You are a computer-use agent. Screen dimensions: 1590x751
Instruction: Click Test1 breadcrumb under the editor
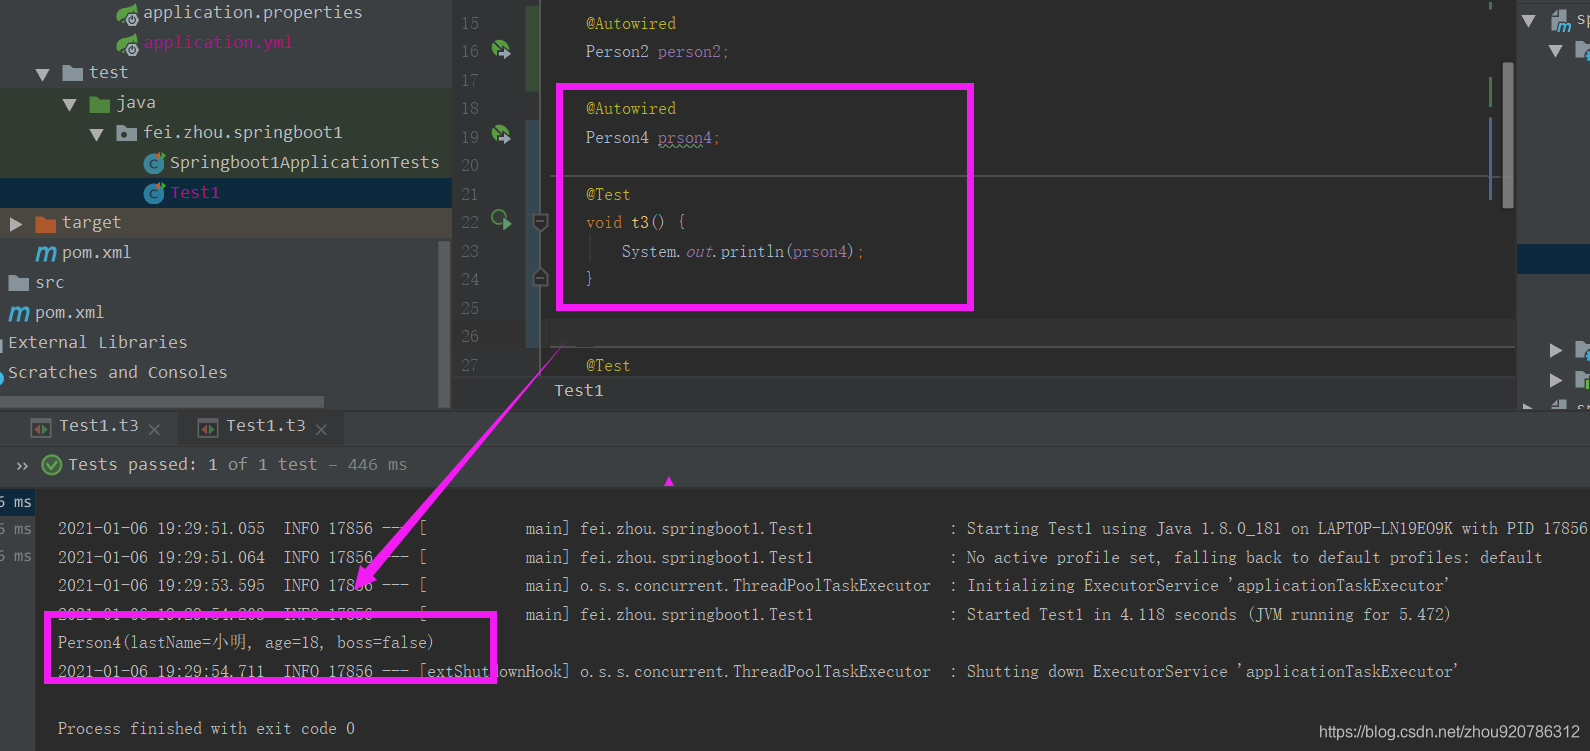tap(579, 391)
